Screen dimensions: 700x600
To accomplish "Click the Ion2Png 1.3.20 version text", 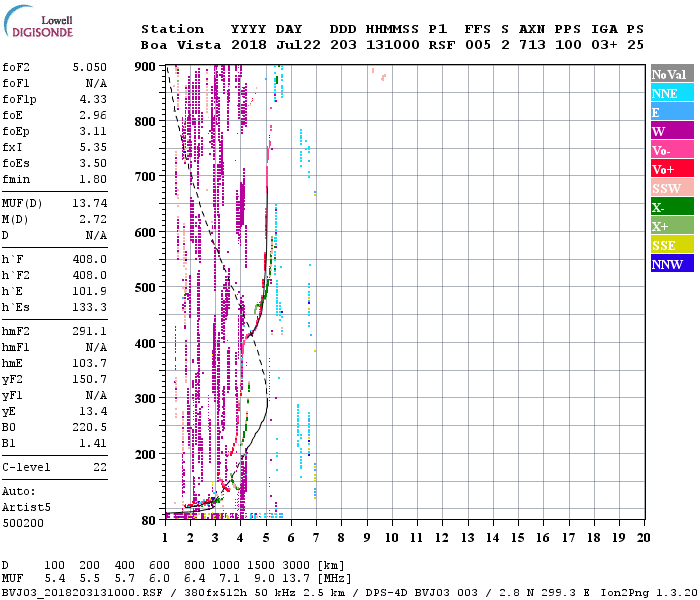I will (x=649, y=593).
